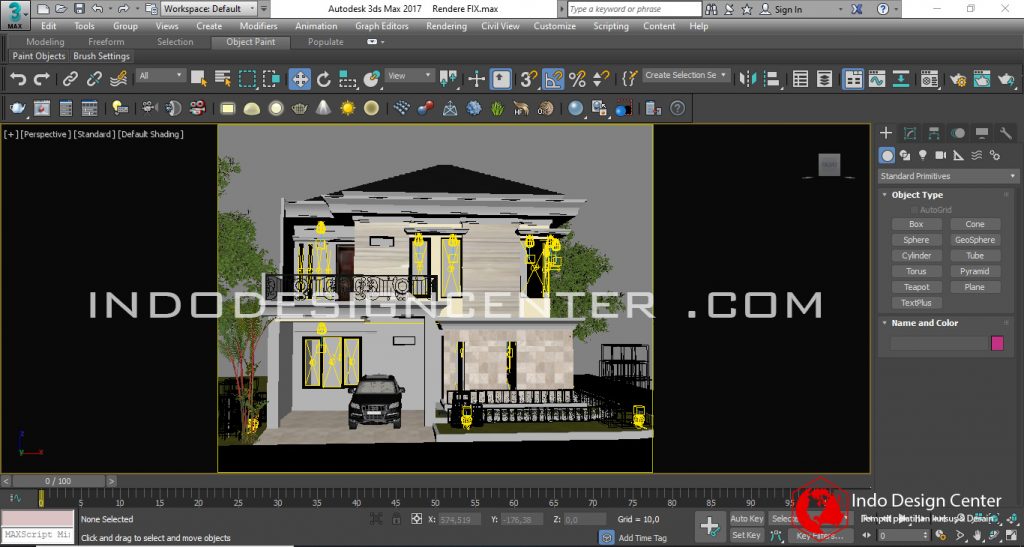1024x547 pixels.
Task: Switch to the Populate ribbon tab
Action: (x=326, y=42)
